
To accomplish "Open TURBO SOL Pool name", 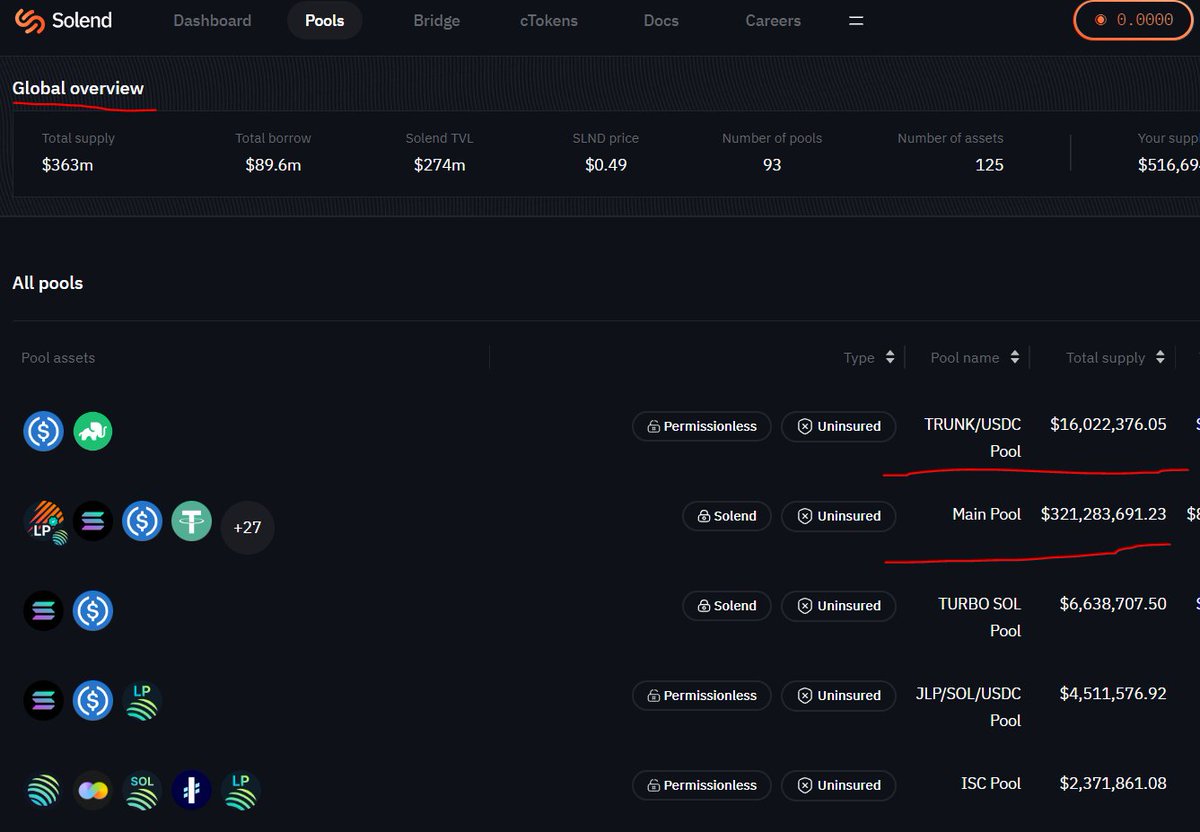I will tap(980, 617).
